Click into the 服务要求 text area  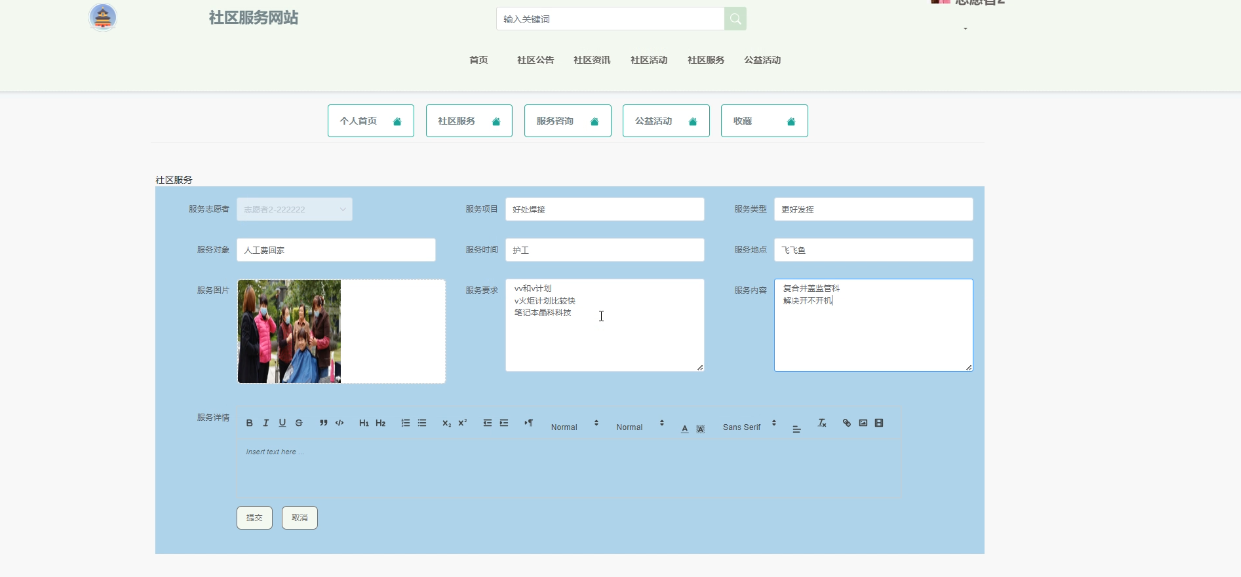click(x=605, y=325)
